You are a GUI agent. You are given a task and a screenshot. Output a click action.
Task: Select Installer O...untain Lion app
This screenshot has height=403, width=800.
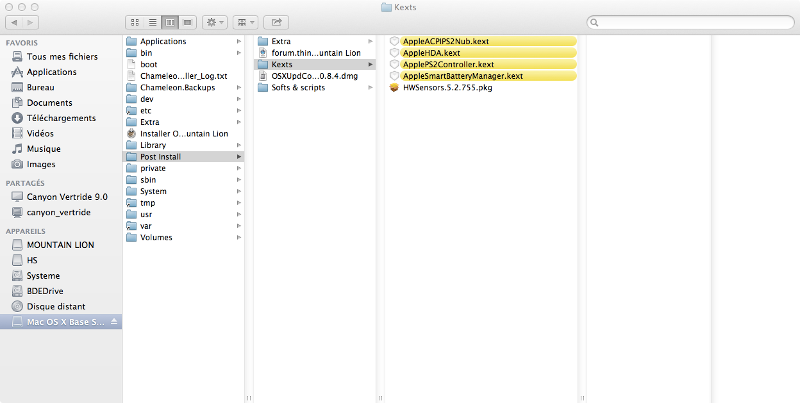tap(184, 134)
